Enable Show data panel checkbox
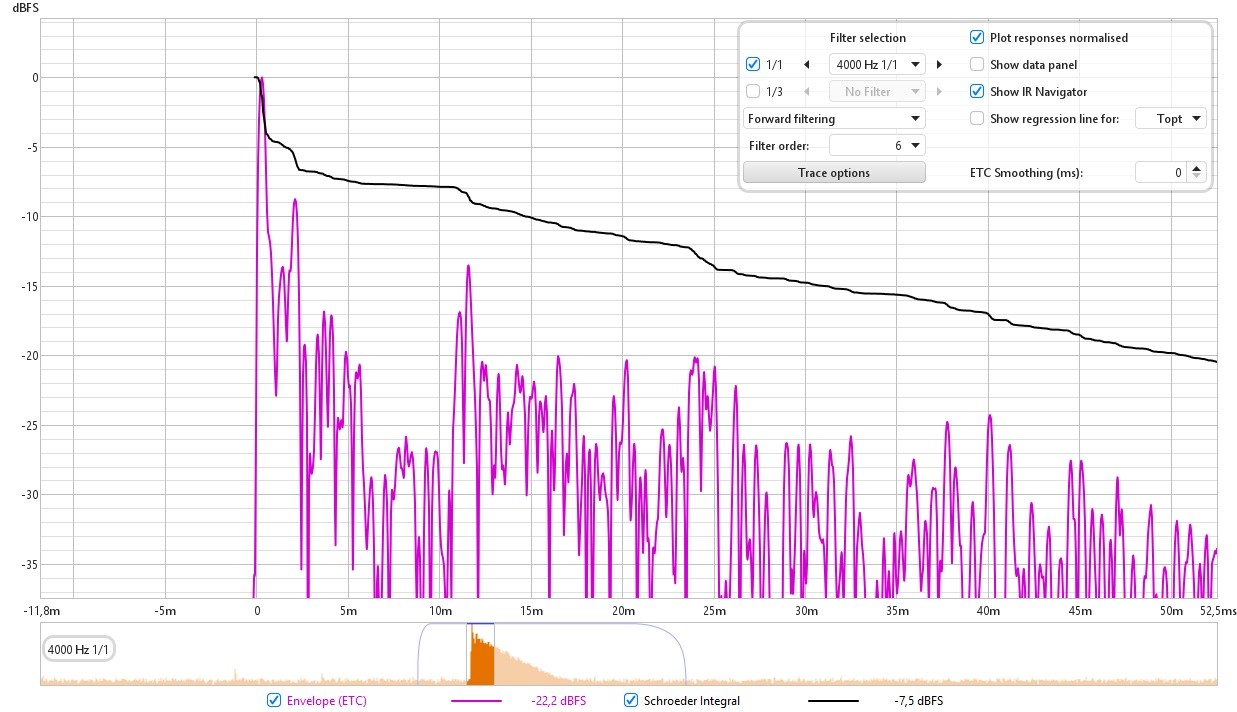The image size is (1237, 712). tap(977, 65)
